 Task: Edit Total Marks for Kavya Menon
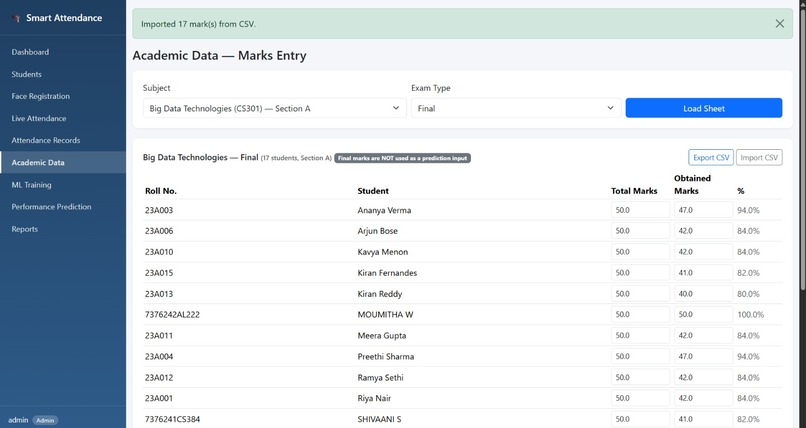[640, 252]
